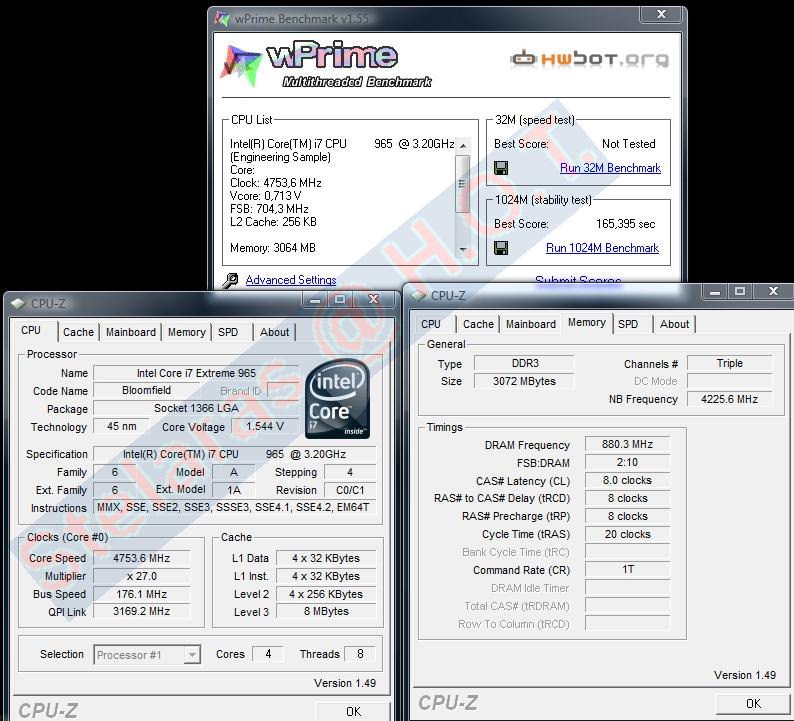Close the wPrime Benchmark window
Image resolution: width=794 pixels, height=721 pixels.
point(661,14)
